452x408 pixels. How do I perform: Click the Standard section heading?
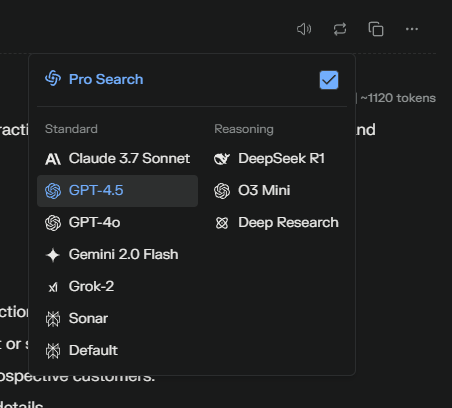tap(71, 129)
